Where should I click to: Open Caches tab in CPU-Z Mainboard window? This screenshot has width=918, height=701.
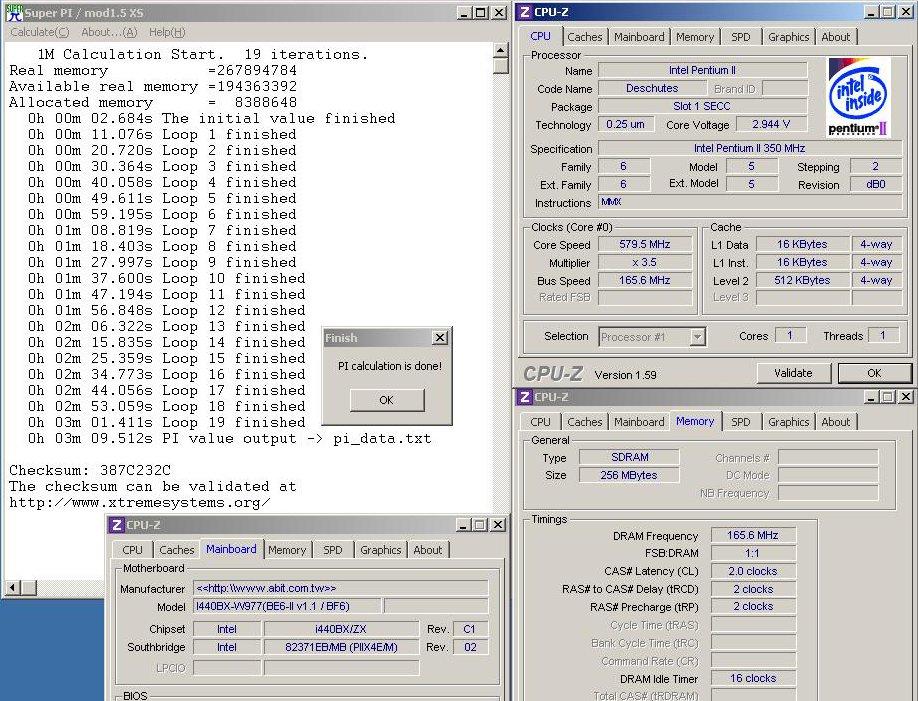pyautogui.click(x=176, y=550)
